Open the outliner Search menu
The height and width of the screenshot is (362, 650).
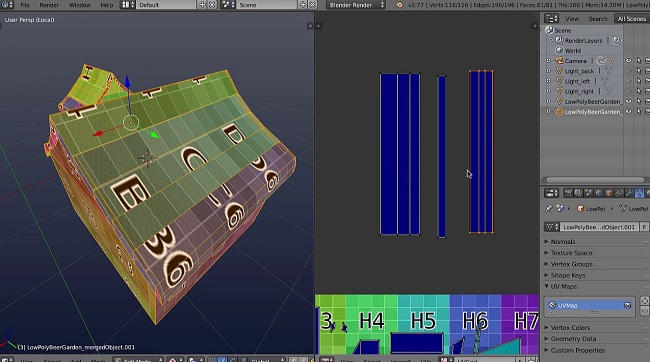(x=597, y=19)
